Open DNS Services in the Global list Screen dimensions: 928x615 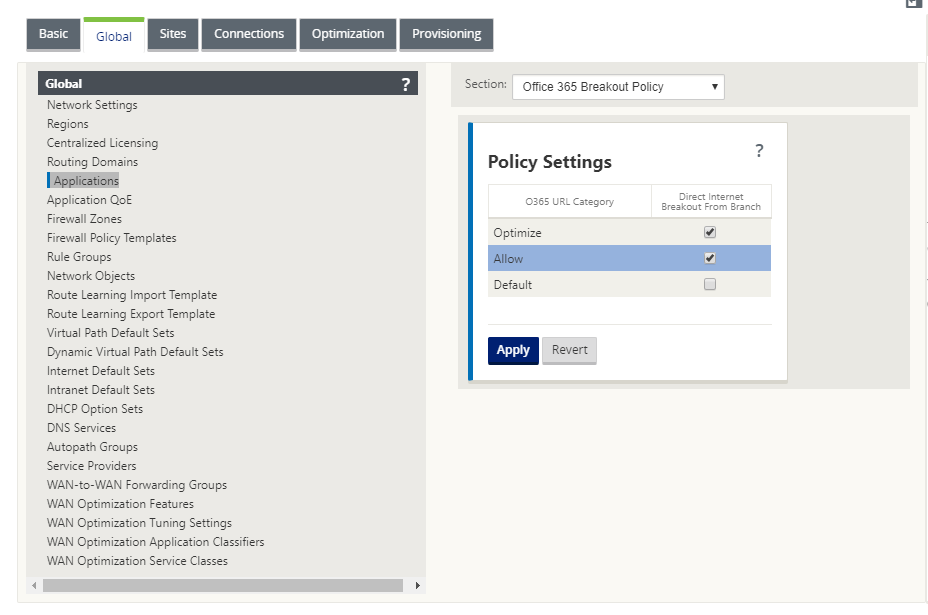[x=82, y=428]
